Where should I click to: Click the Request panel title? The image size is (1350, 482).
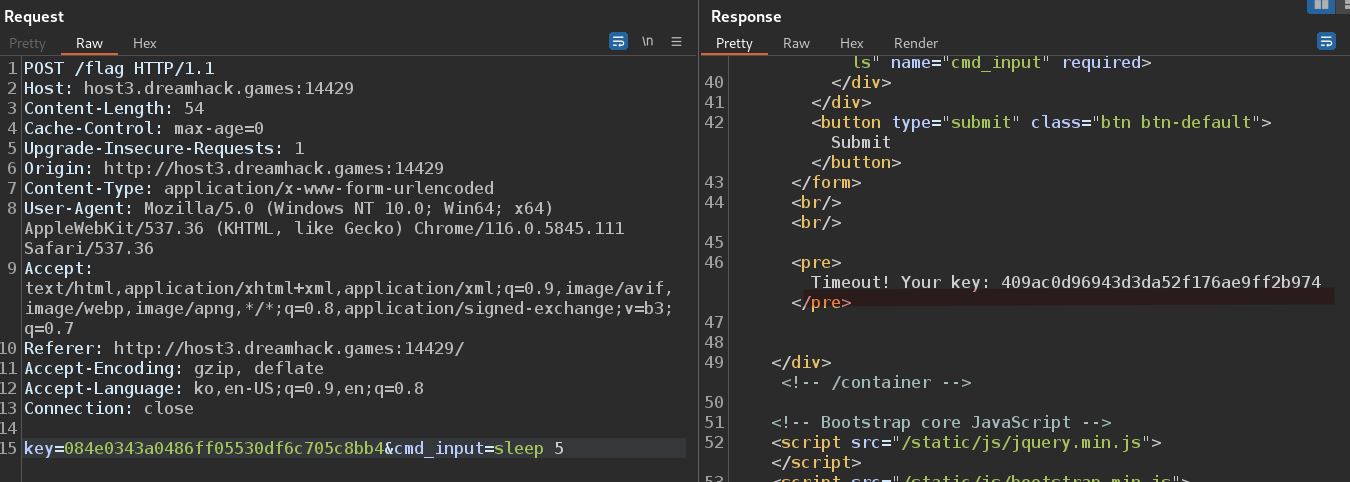[x=34, y=16]
